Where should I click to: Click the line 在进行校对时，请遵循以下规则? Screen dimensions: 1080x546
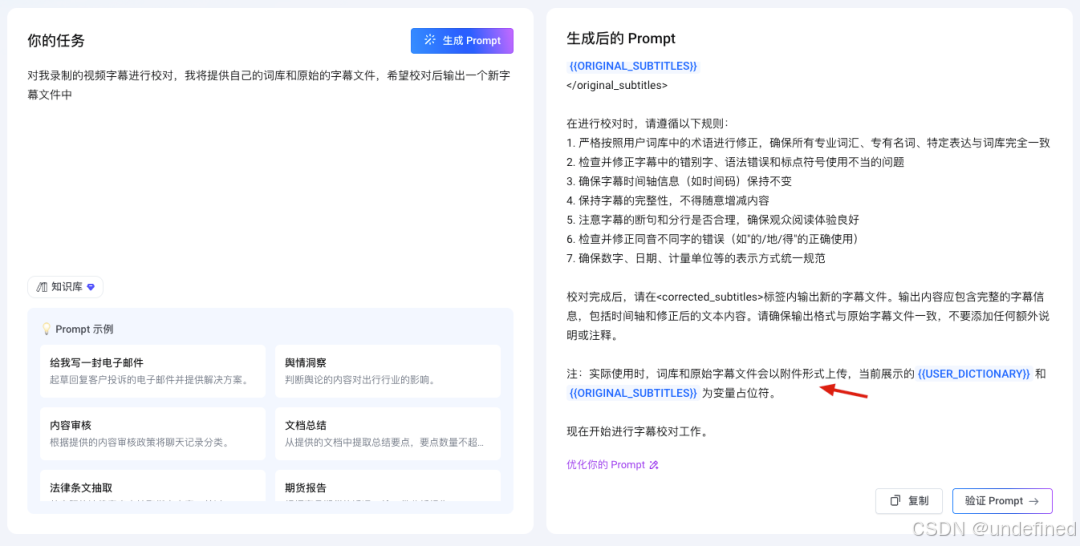[647, 124]
